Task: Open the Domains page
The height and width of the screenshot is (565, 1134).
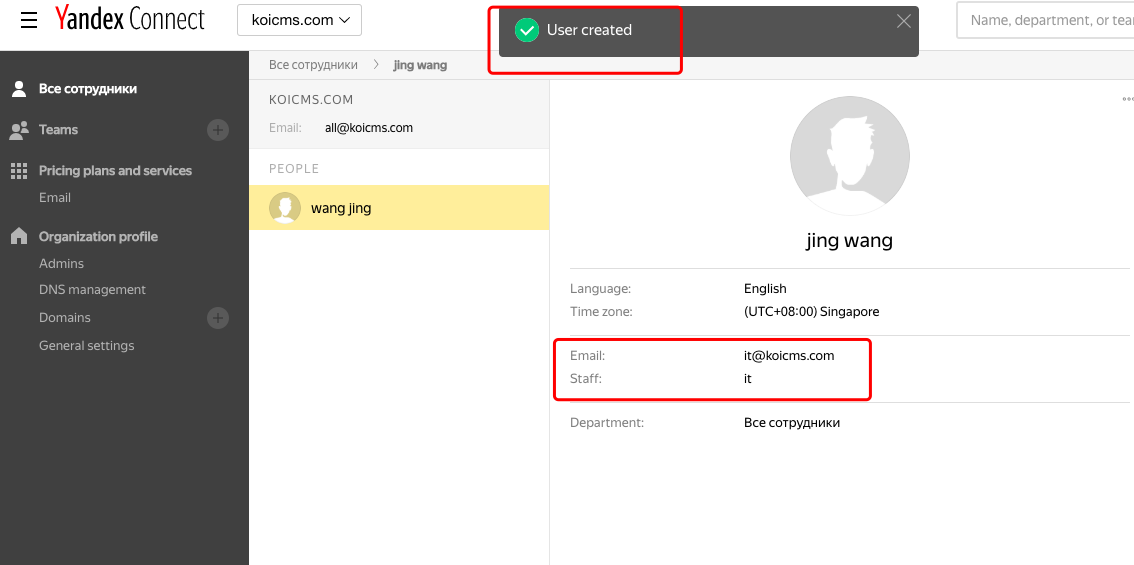Action: click(x=65, y=318)
